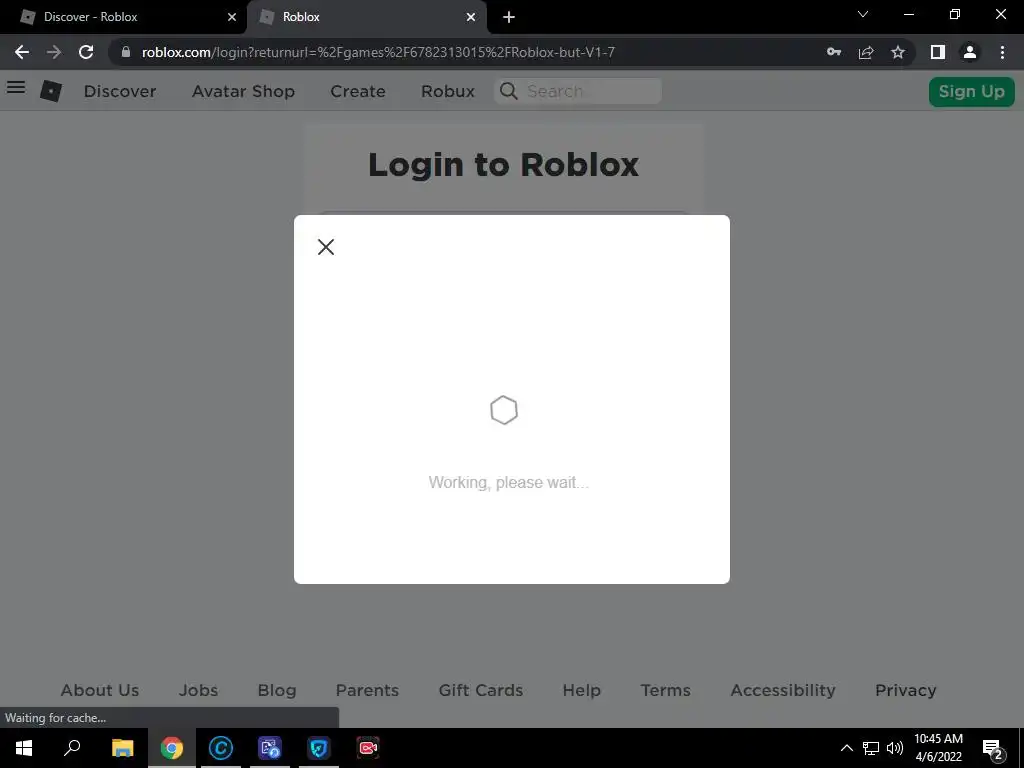The image size is (1024, 768).
Task: Open the Parents footer link
Action: 367,690
